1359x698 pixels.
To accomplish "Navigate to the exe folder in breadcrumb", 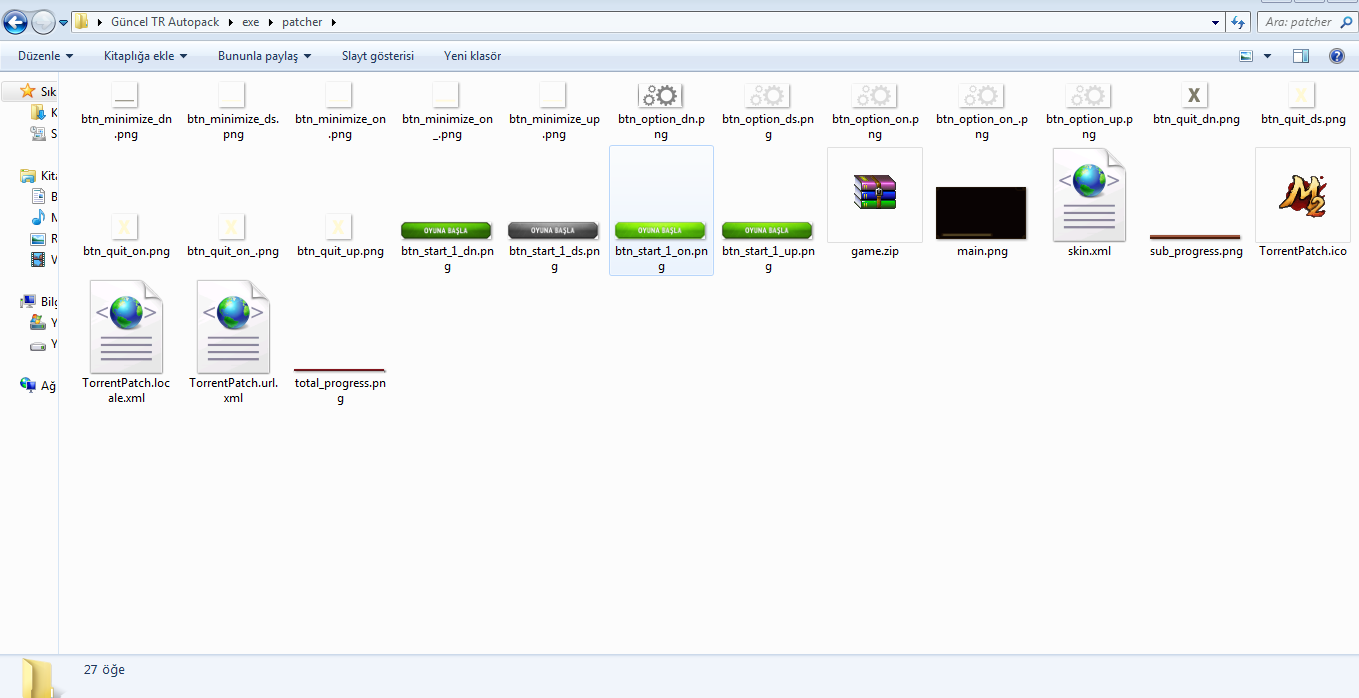I will coord(250,22).
